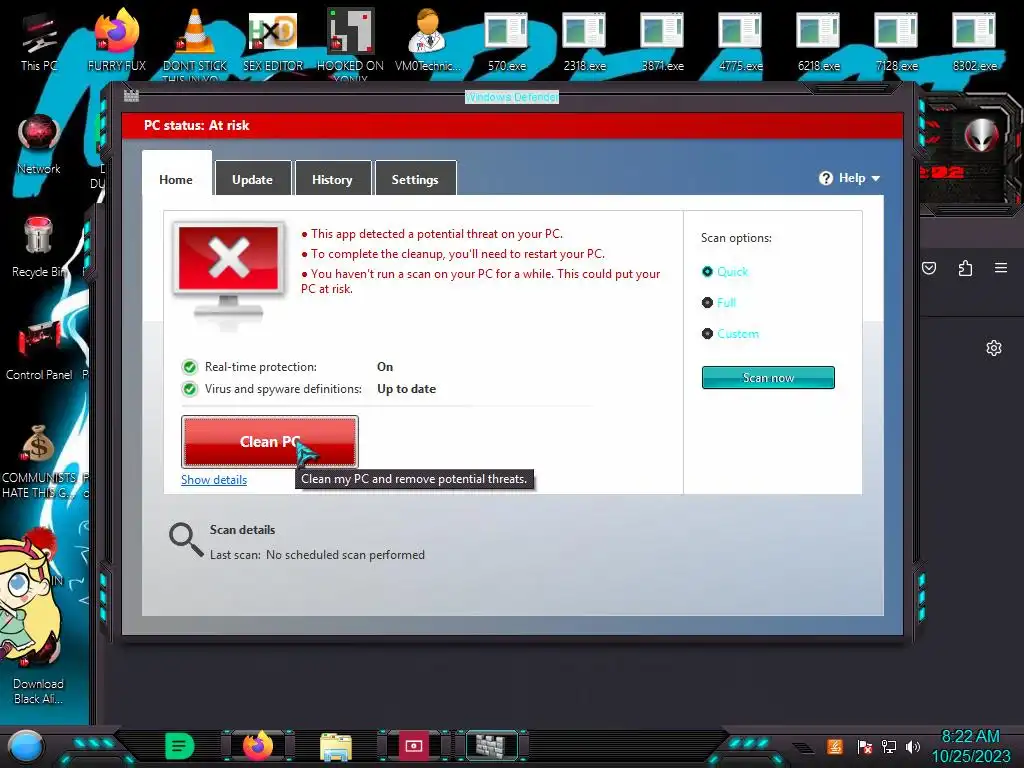Open This PC desktop icon

tap(39, 40)
